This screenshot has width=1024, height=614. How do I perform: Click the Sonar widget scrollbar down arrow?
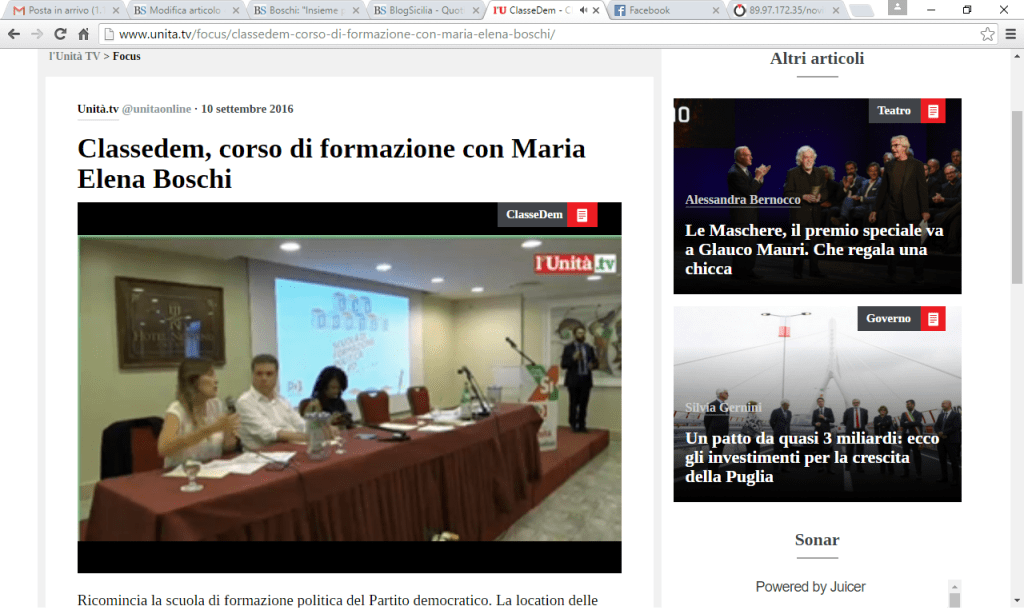click(x=953, y=600)
